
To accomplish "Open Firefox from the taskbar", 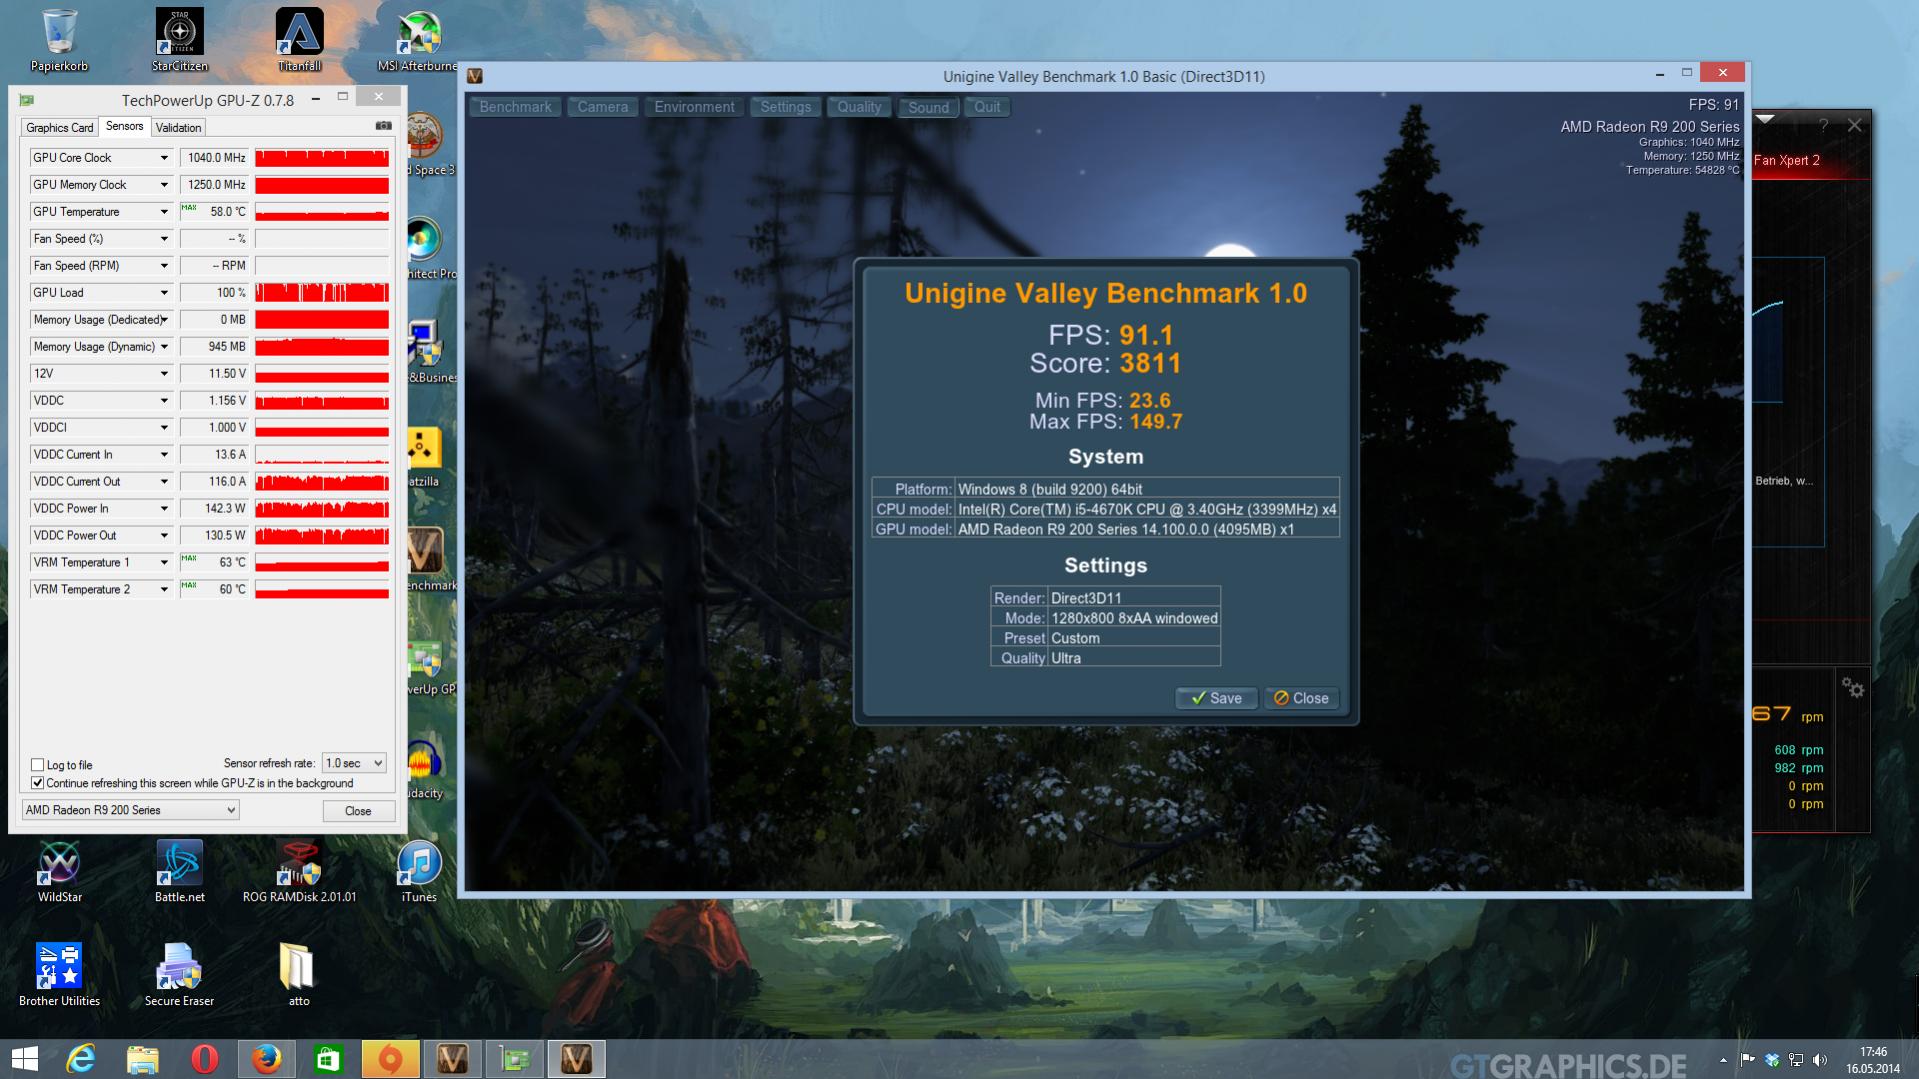I will point(267,1059).
